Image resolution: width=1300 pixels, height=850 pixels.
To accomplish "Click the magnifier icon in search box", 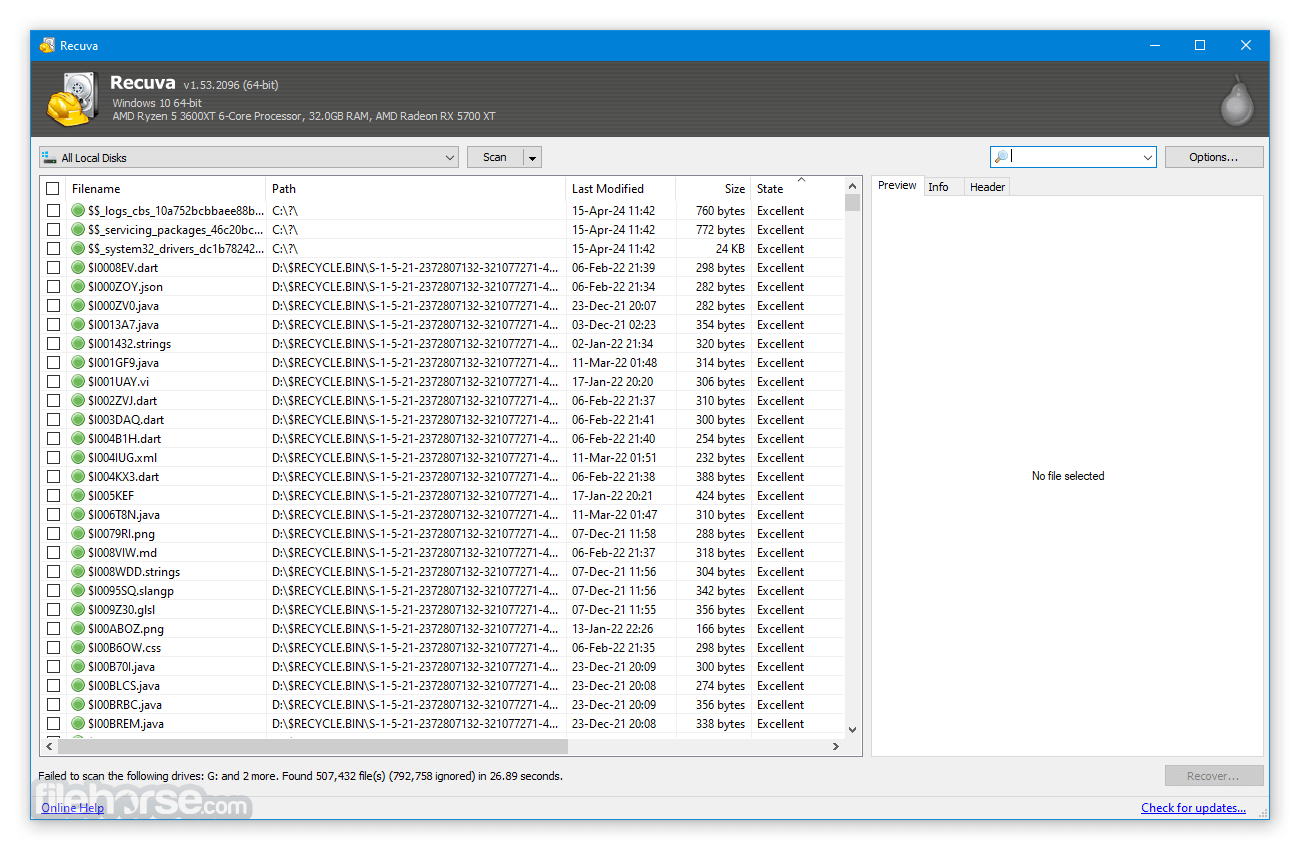I will coord(1000,157).
